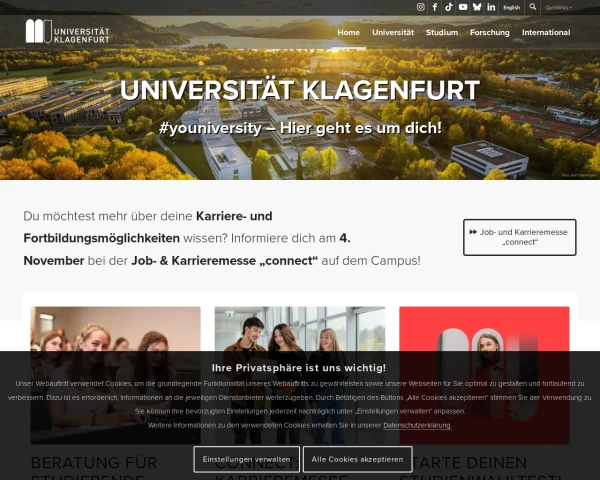Open the LinkedIn social icon
This screenshot has height=480, width=600.
tap(491, 7)
